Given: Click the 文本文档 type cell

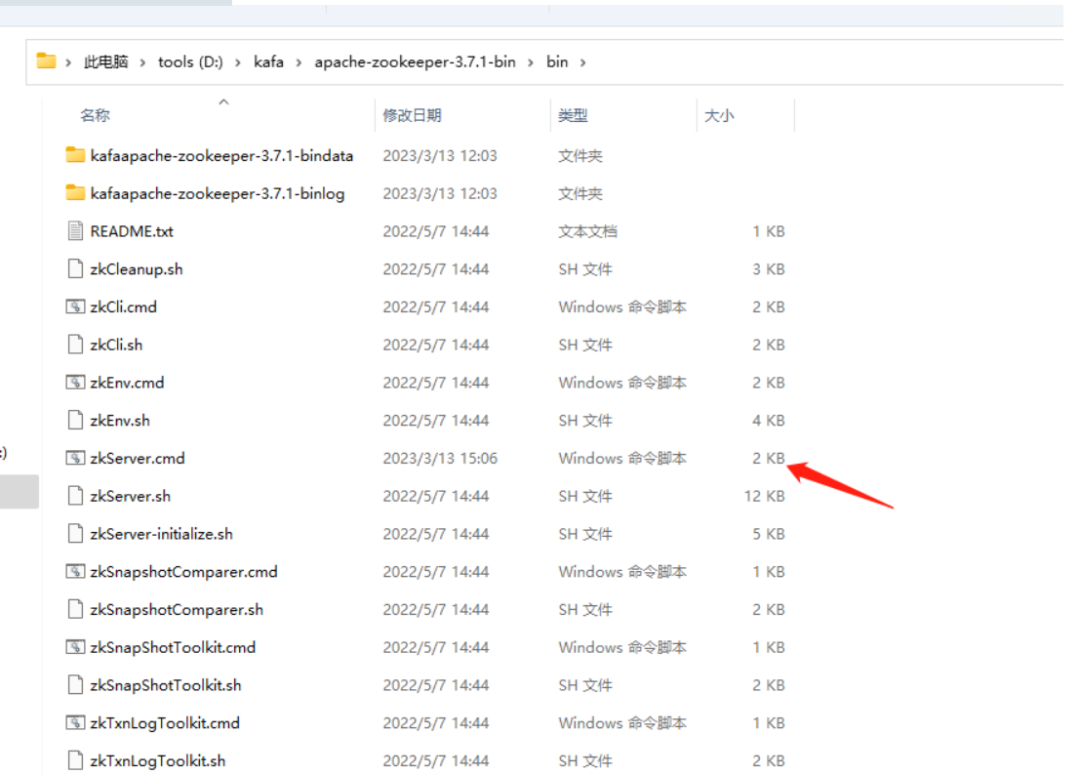Looking at the screenshot, I should pos(588,231).
